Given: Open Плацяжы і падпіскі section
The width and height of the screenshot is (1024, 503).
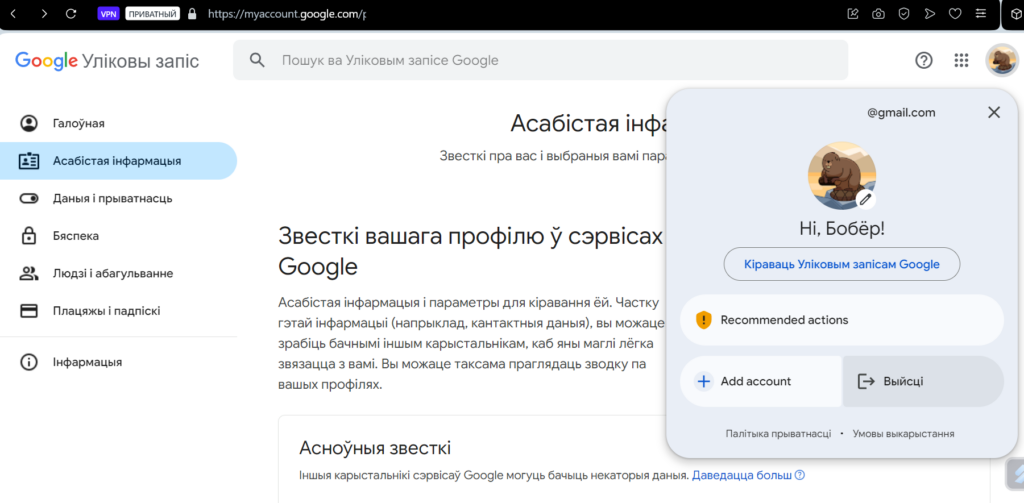Looking at the screenshot, I should [x=118, y=311].
